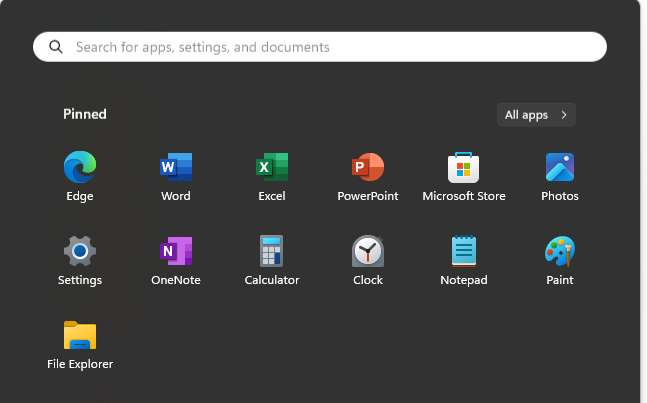Open the Settings gear icon

pyautogui.click(x=80, y=251)
